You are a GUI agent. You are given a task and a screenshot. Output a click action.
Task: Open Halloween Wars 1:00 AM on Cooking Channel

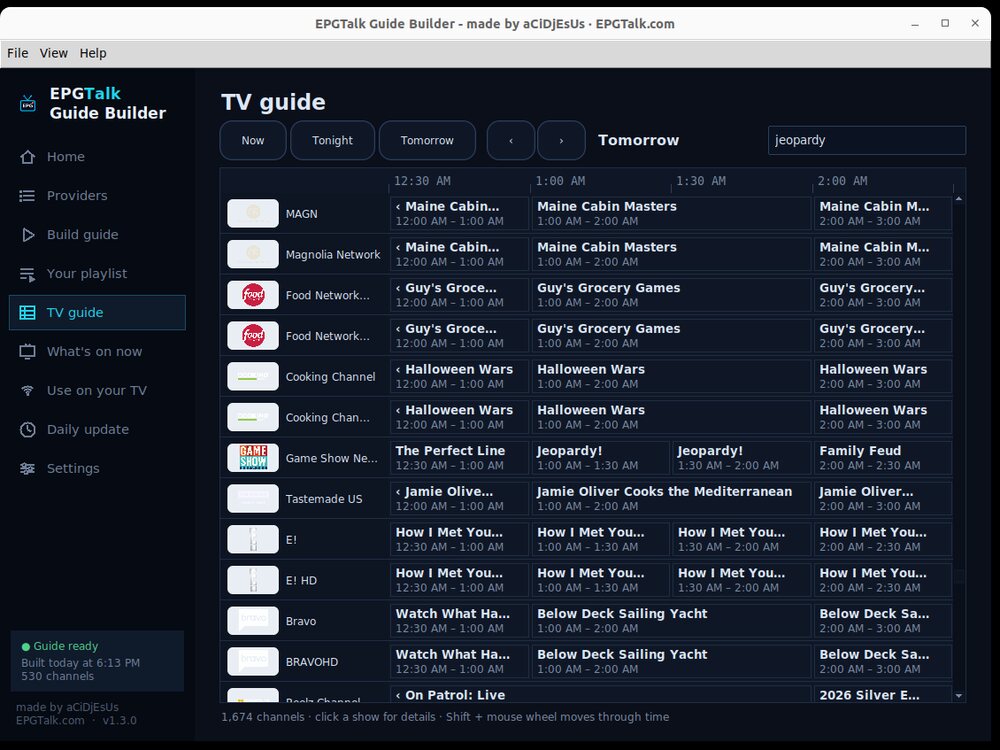pyautogui.click(x=672, y=376)
